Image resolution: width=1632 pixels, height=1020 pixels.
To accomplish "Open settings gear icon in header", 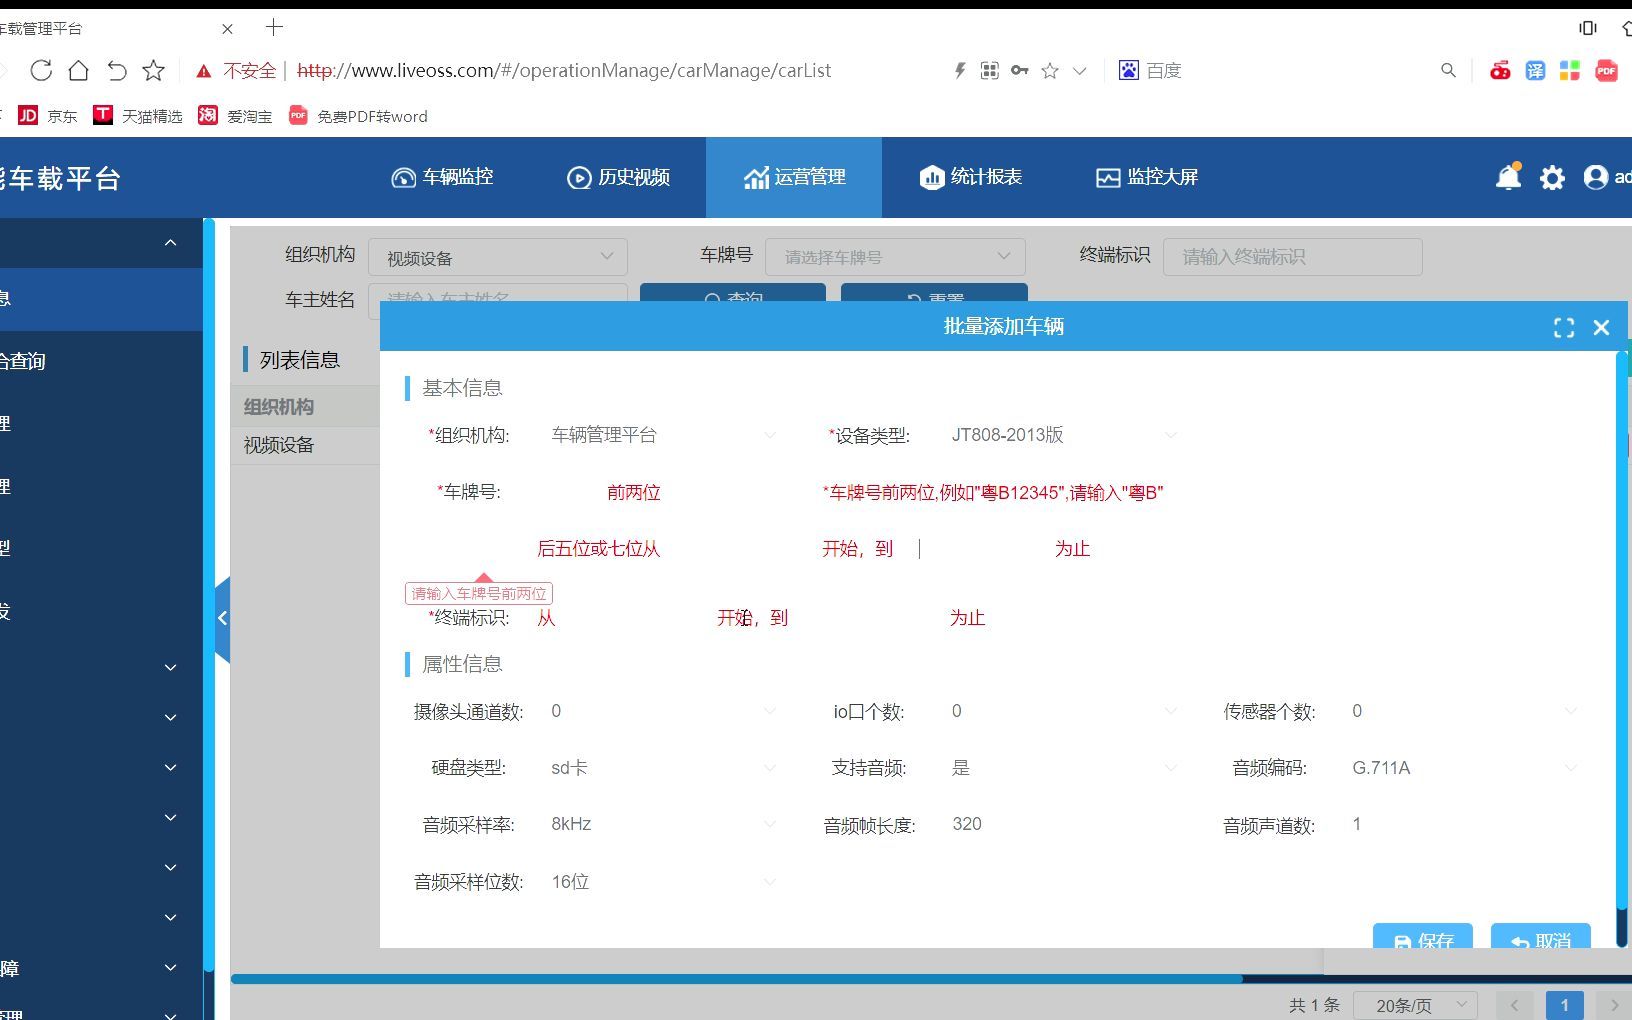I will tap(1552, 178).
